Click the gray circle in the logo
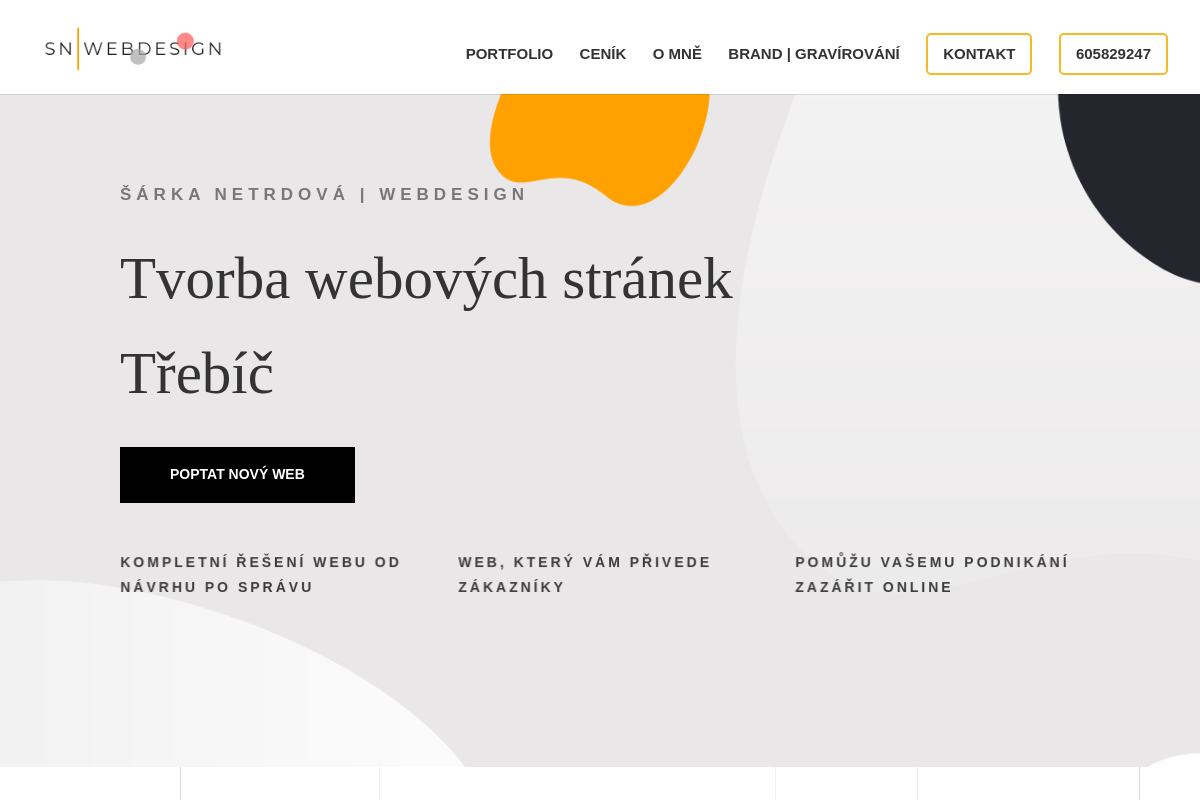1200x800 pixels. 138,57
